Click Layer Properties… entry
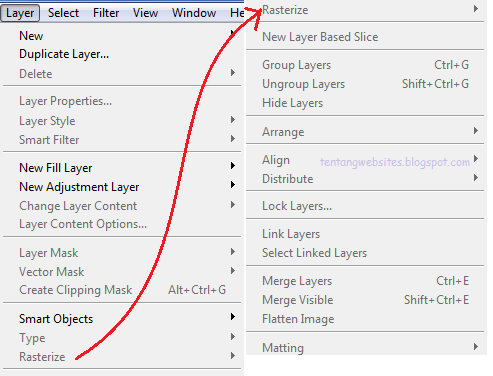This screenshot has height=376, width=493. [x=122, y=101]
